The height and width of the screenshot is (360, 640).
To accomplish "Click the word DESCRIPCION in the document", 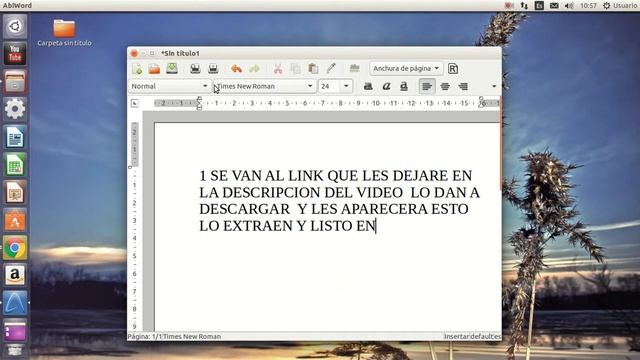I will tap(271, 192).
